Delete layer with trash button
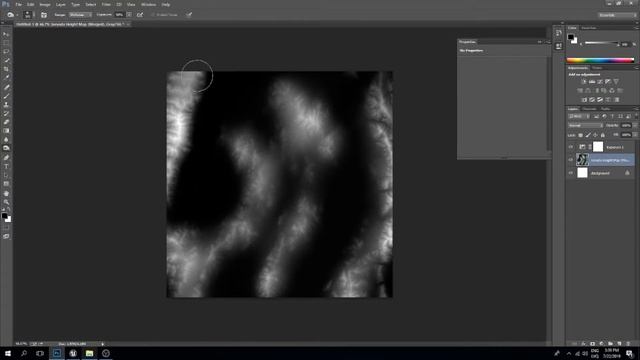The height and width of the screenshot is (360, 640). tap(628, 344)
